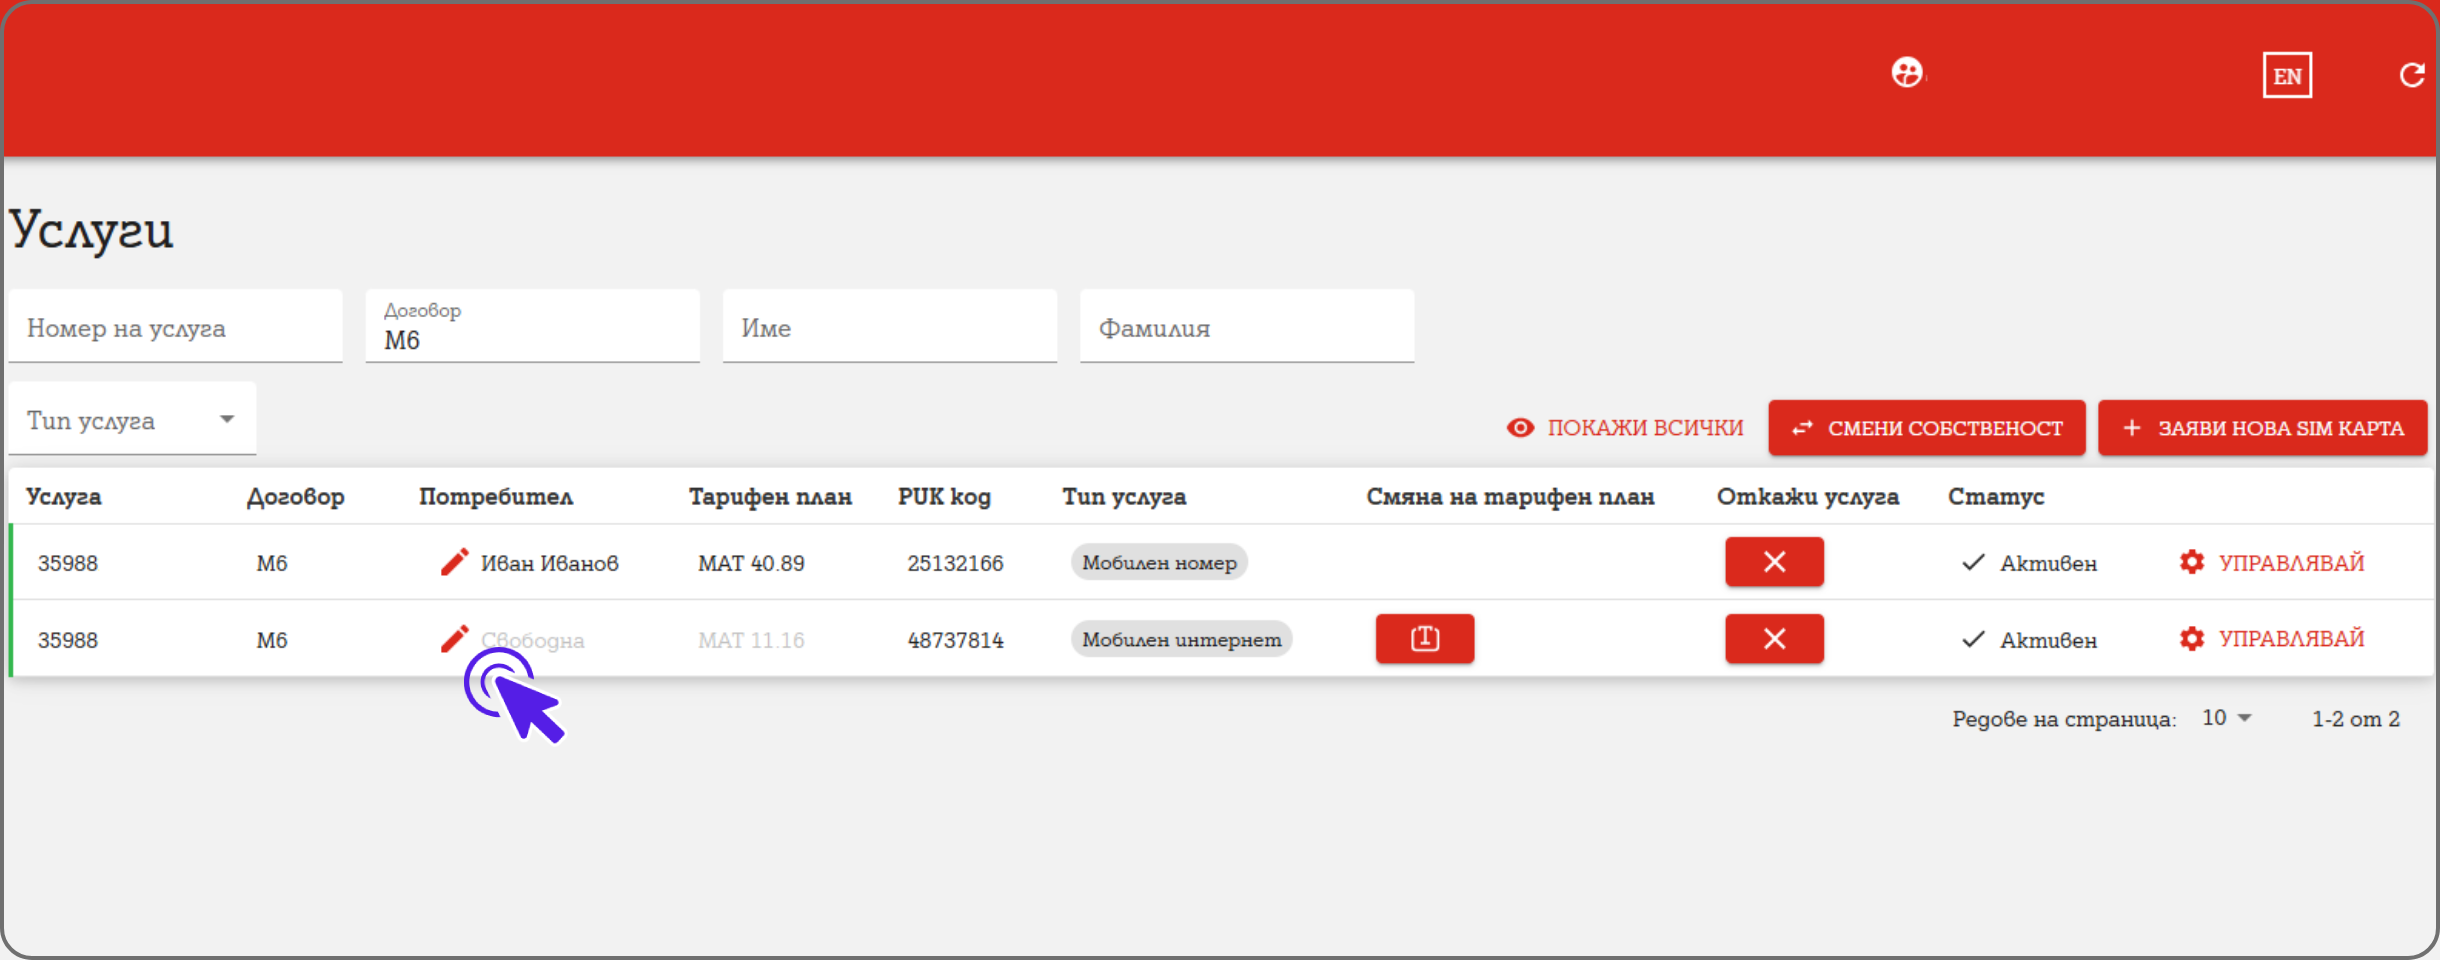Click the refresh icon in the header
2440x960 pixels.
coord(2411,75)
